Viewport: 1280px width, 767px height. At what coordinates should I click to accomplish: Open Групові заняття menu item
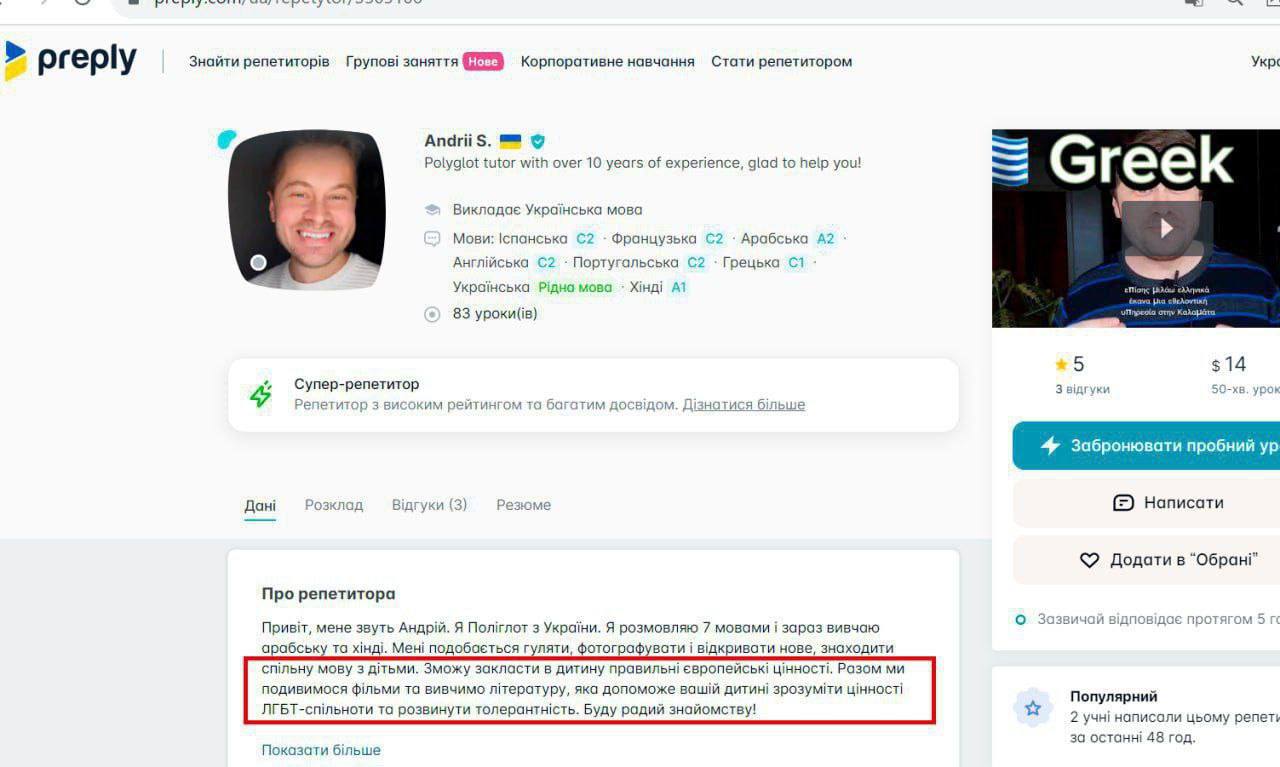[x=402, y=61]
